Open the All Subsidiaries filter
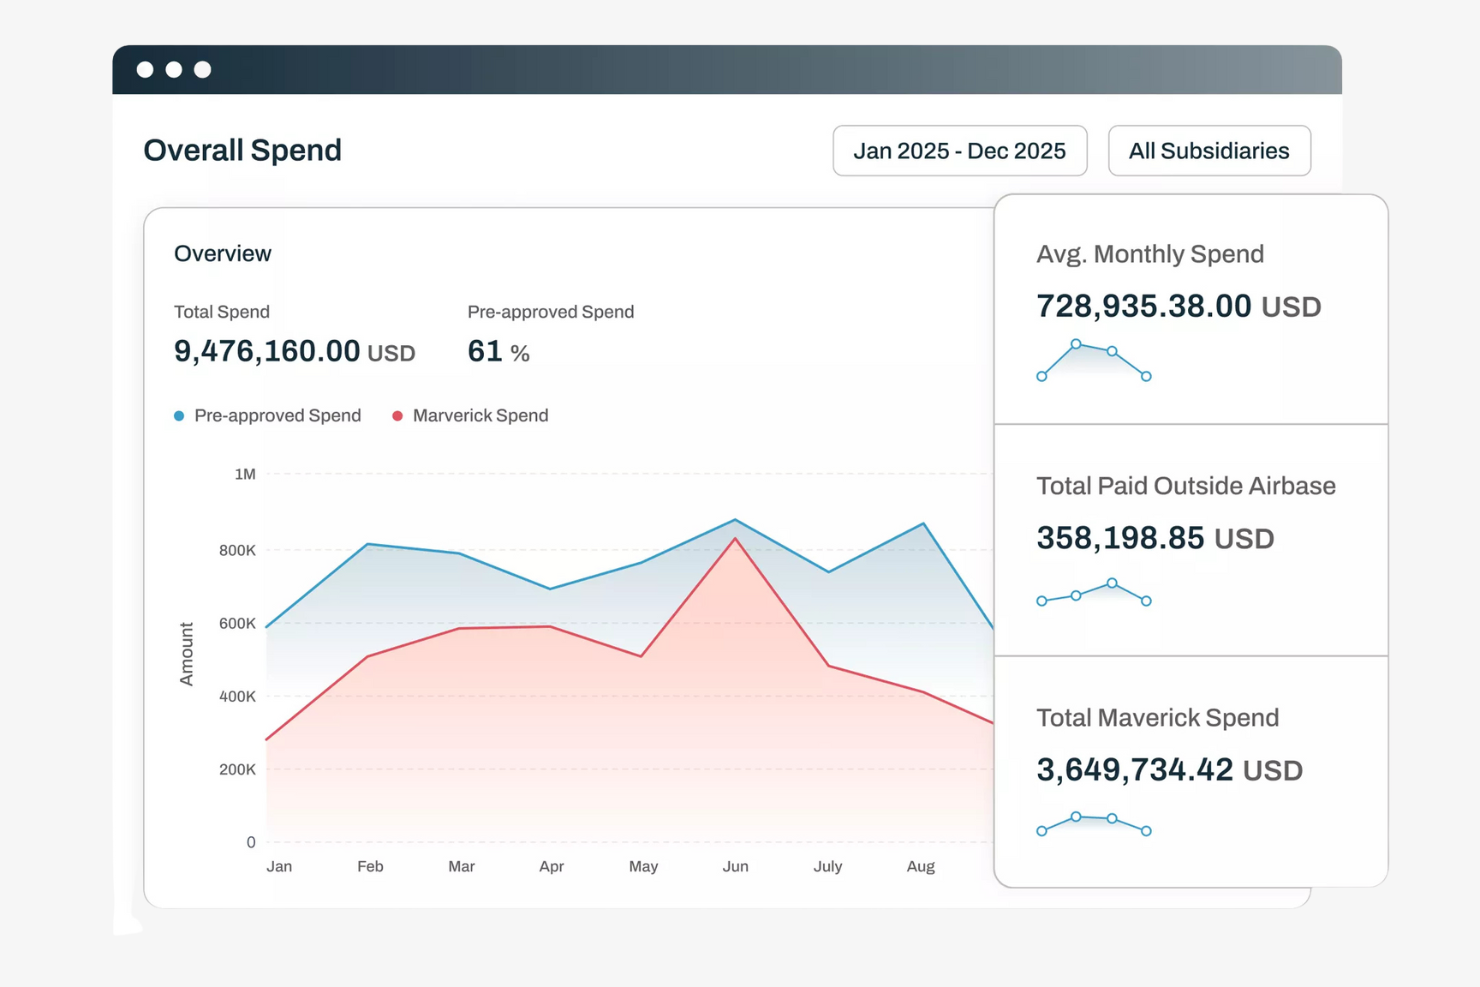This screenshot has height=987, width=1480. pyautogui.click(x=1209, y=150)
